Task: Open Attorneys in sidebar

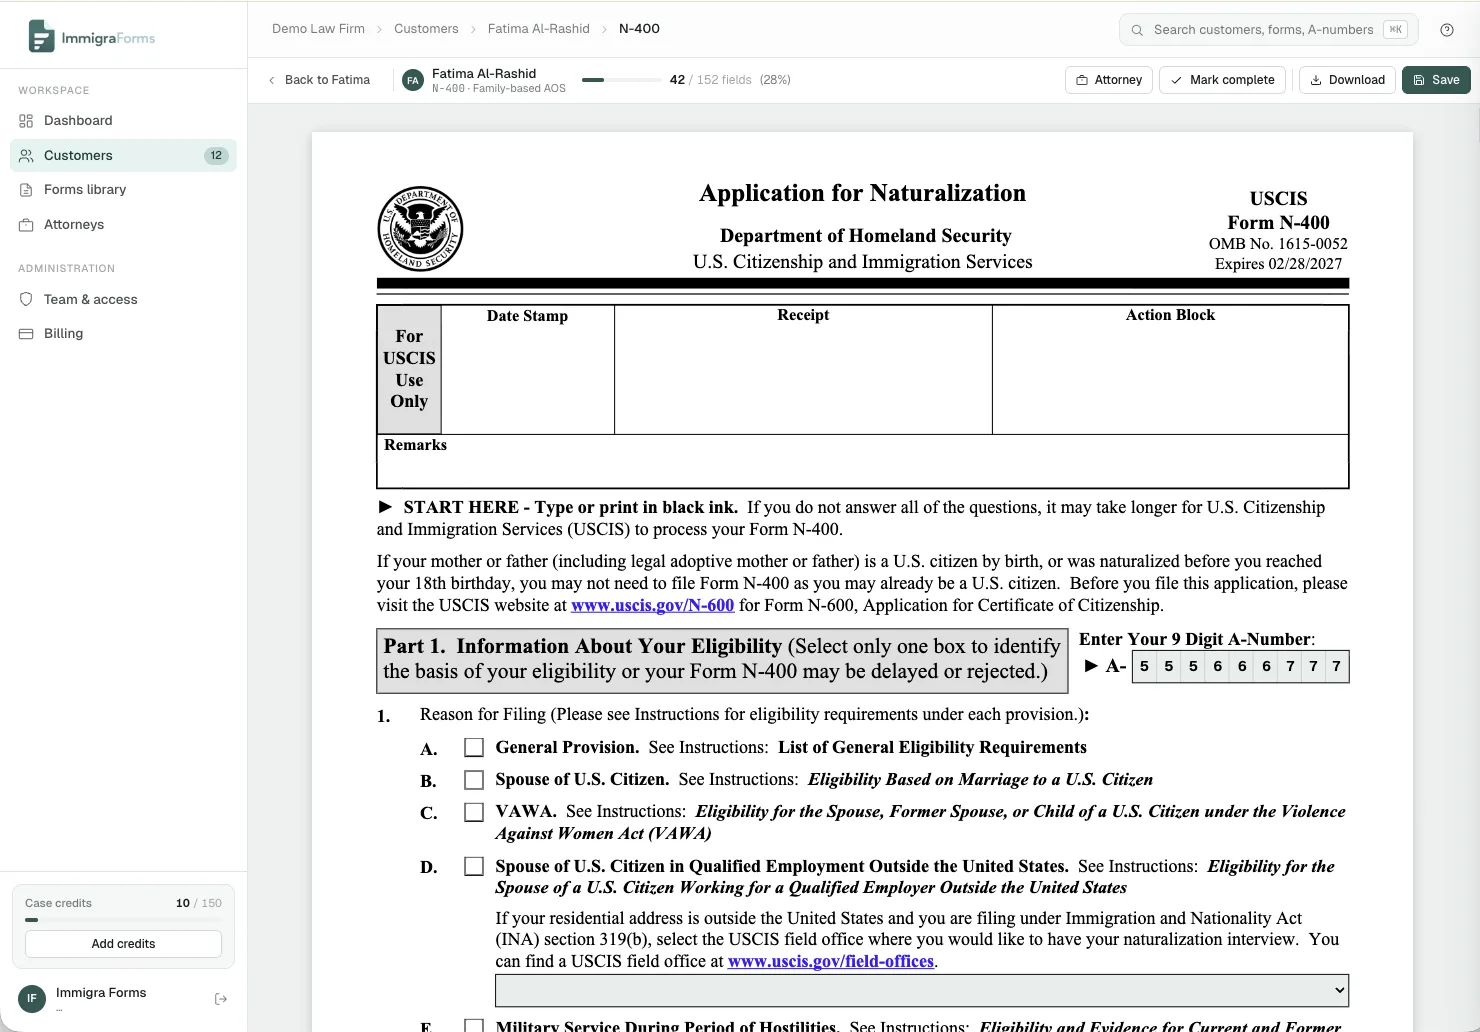Action: tap(123, 225)
